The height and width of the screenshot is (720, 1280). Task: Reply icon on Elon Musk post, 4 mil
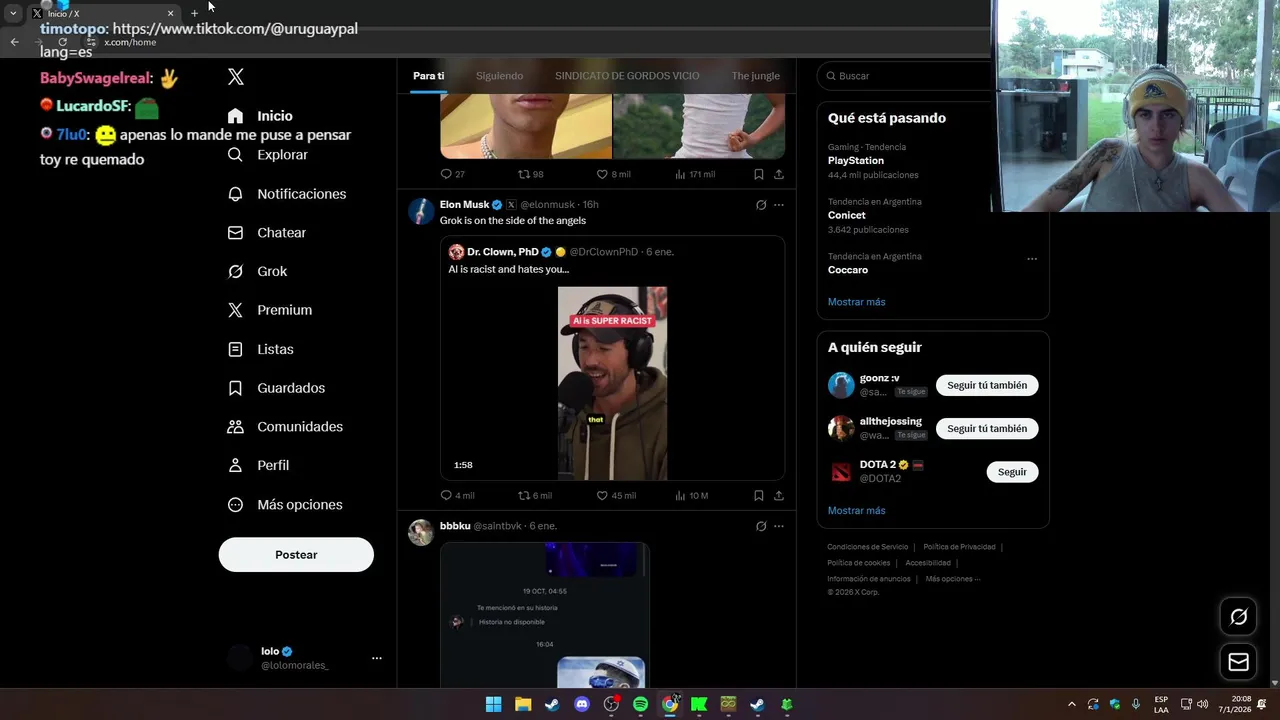[446, 495]
